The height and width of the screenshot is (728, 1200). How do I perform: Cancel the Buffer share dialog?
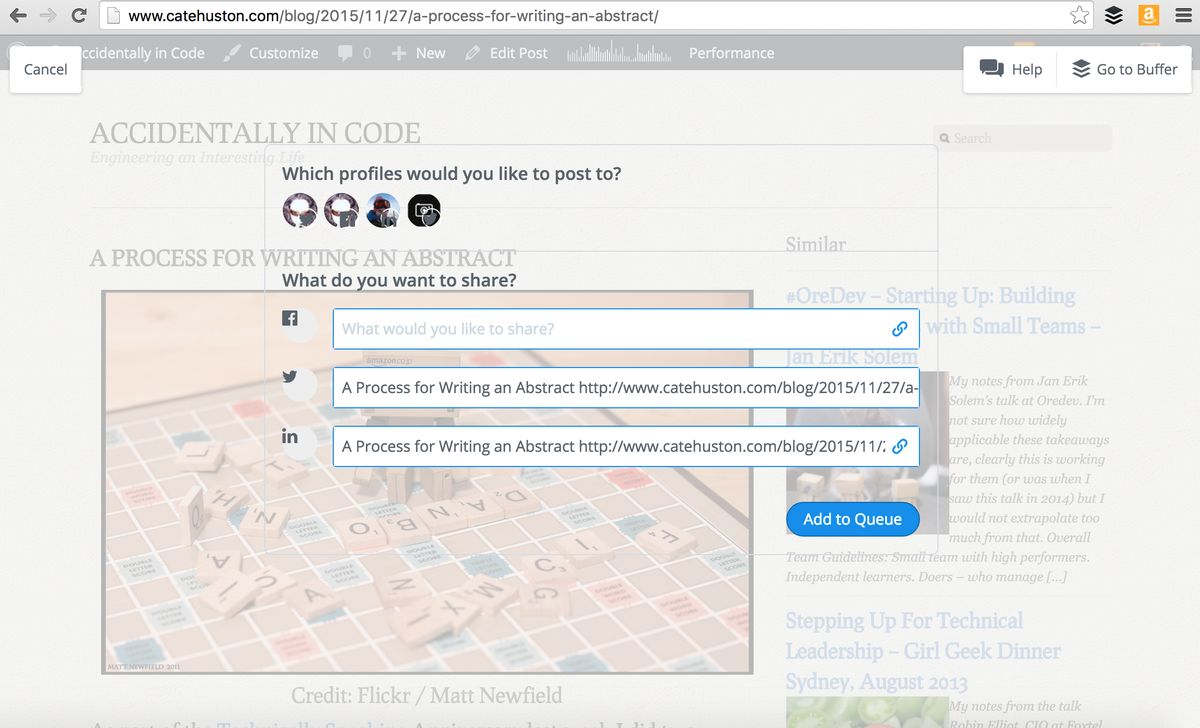coord(45,69)
